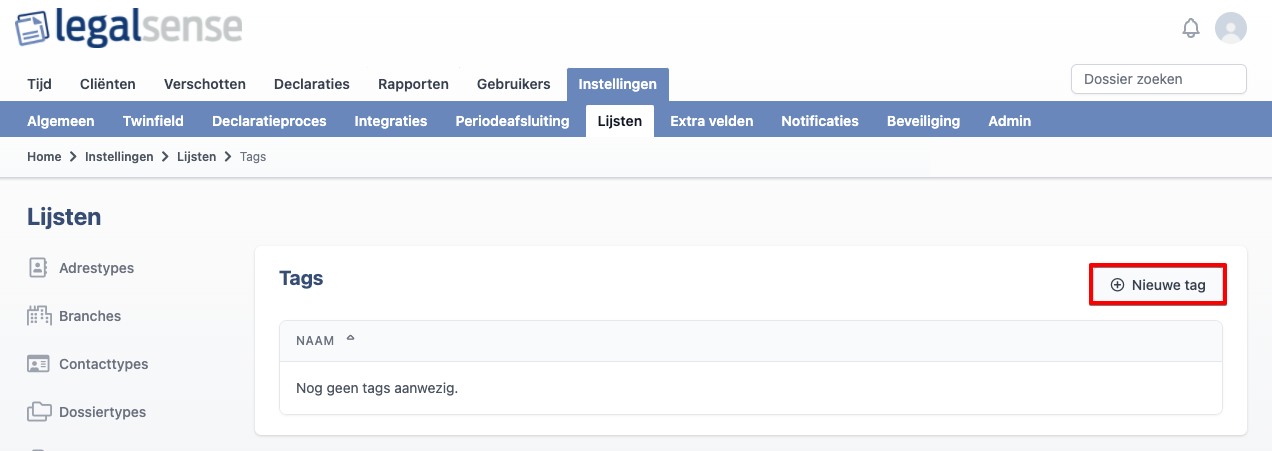Go to Home in the breadcrumb
The width and height of the screenshot is (1272, 451).
tap(44, 157)
